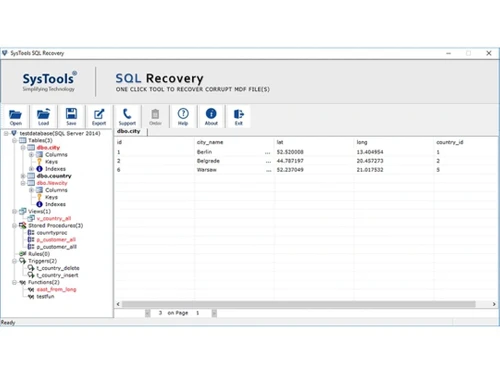Image resolution: width=500 pixels, height=375 pixels.
Task: Click the scrollbar left arrow
Action: click(x=118, y=304)
